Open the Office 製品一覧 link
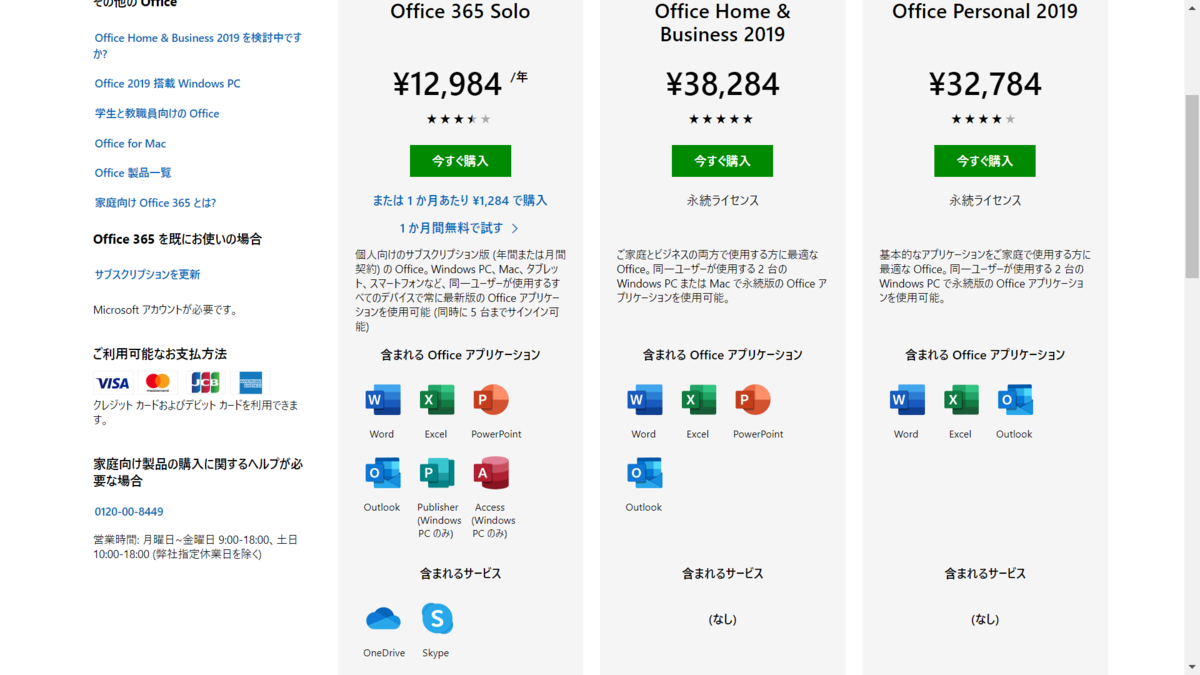 click(x=133, y=173)
